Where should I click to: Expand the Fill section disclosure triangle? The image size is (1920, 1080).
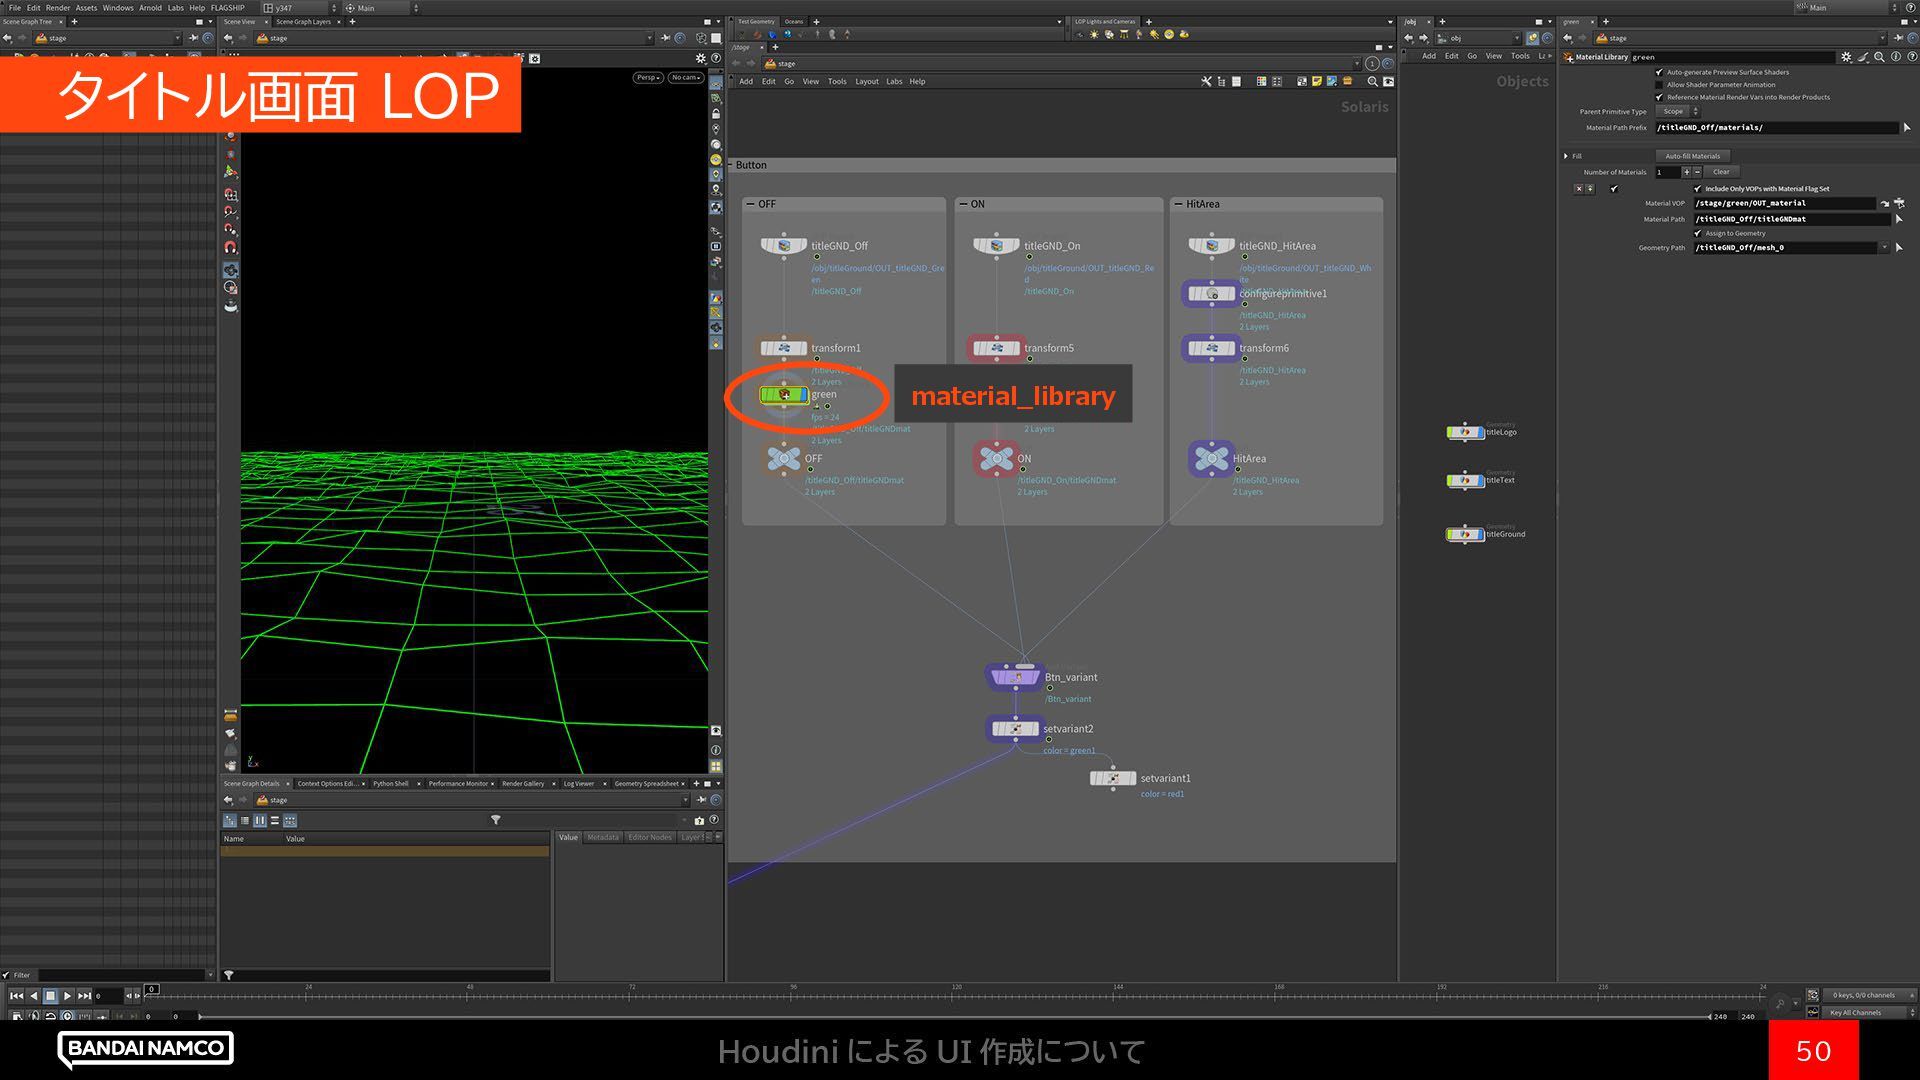1566,156
